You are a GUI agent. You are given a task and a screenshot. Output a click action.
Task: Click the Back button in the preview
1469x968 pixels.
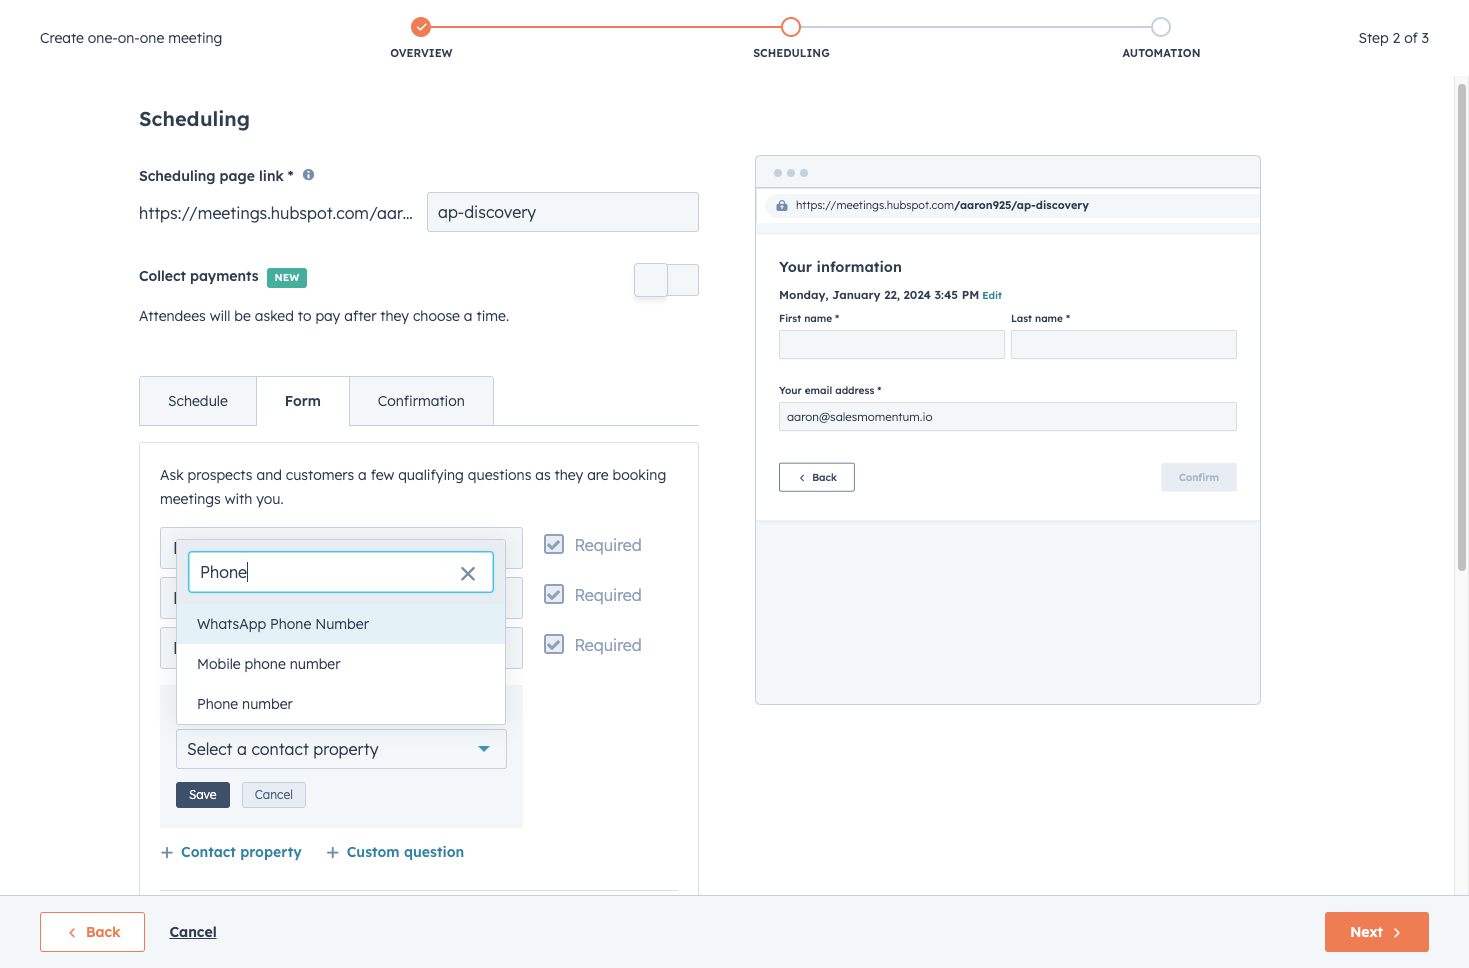tap(817, 477)
